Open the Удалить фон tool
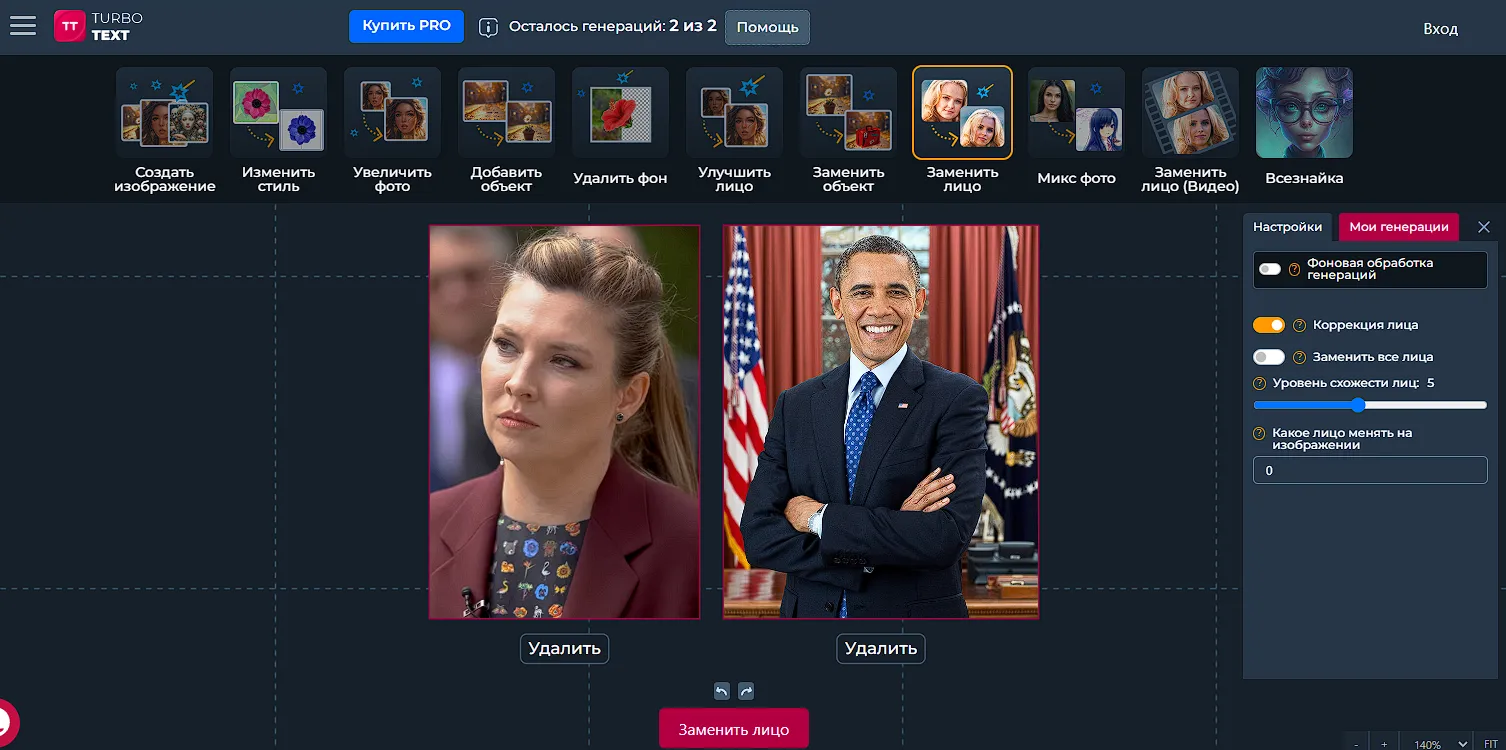The width and height of the screenshot is (1506, 750). (x=620, y=127)
